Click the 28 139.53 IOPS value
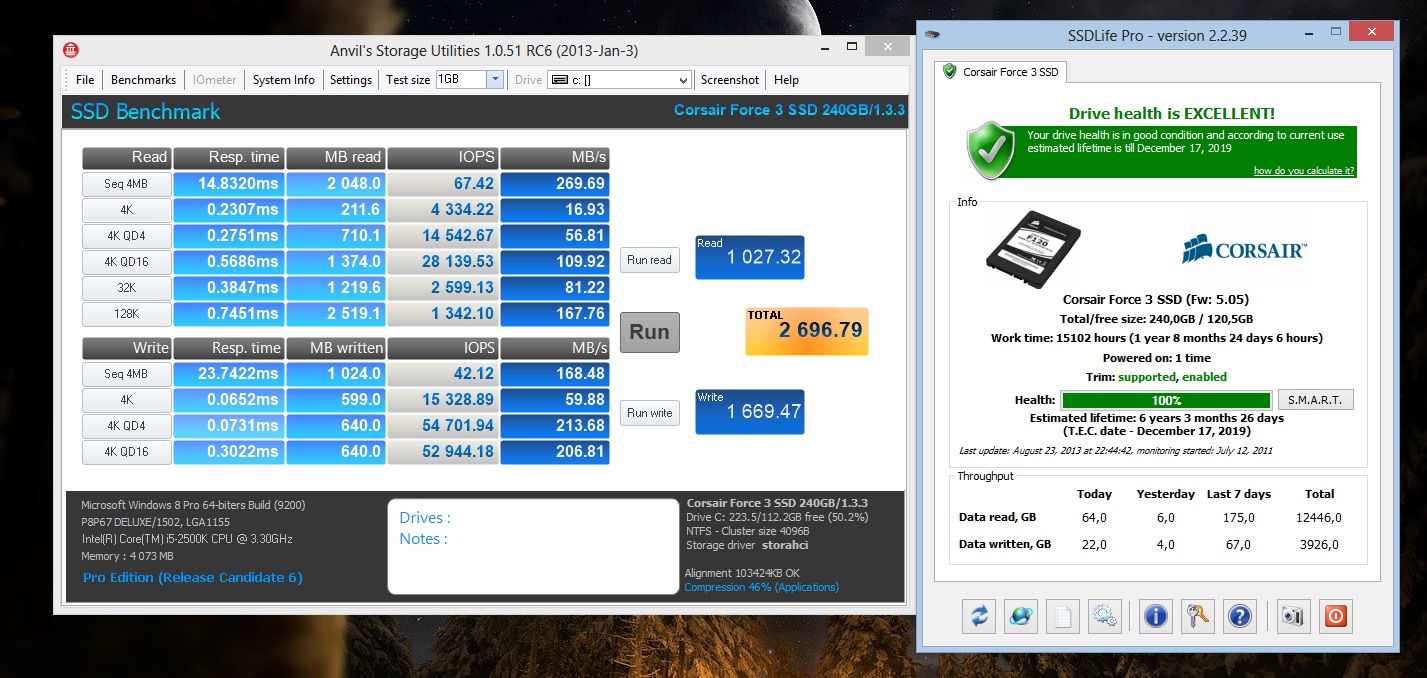 click(x=442, y=262)
